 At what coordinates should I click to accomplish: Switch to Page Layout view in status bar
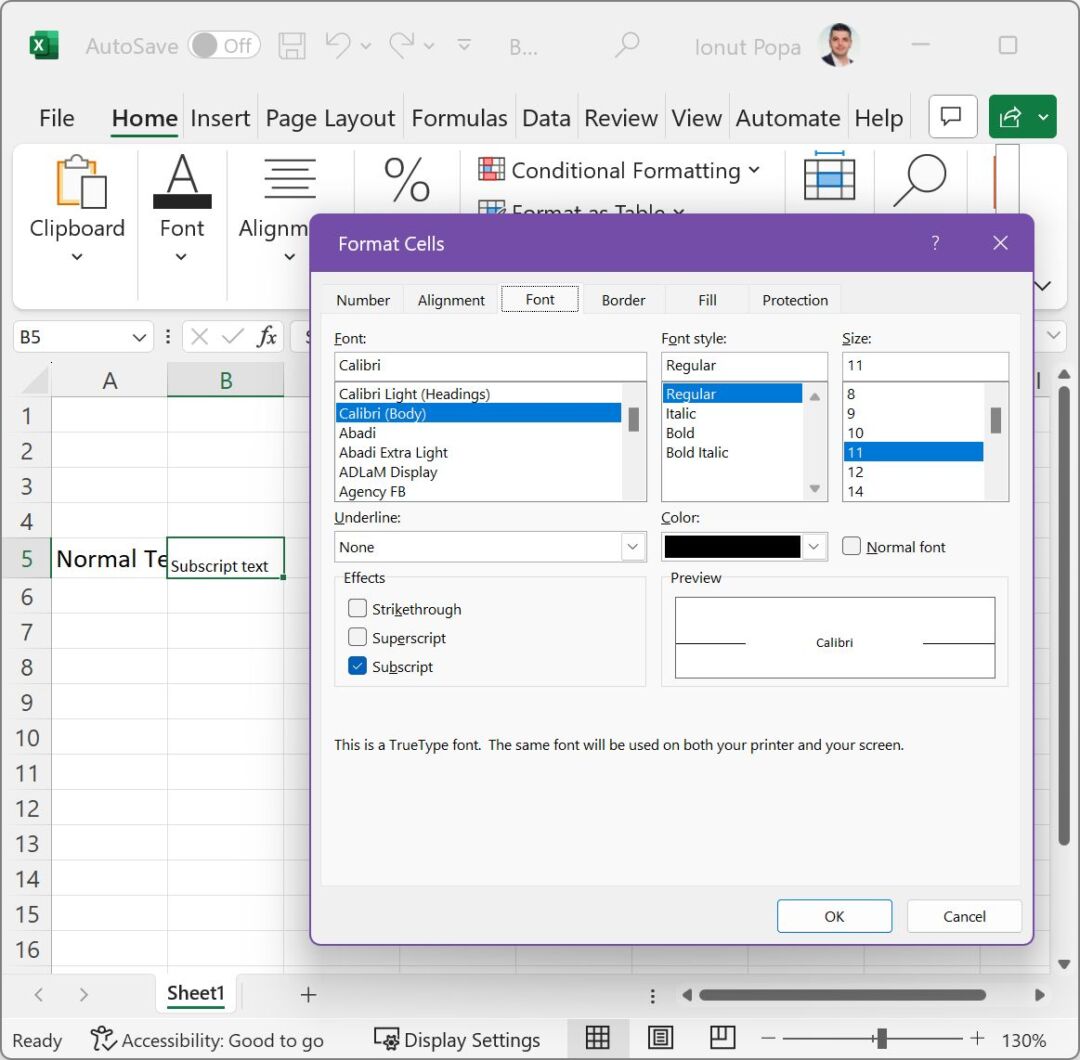pos(661,1038)
